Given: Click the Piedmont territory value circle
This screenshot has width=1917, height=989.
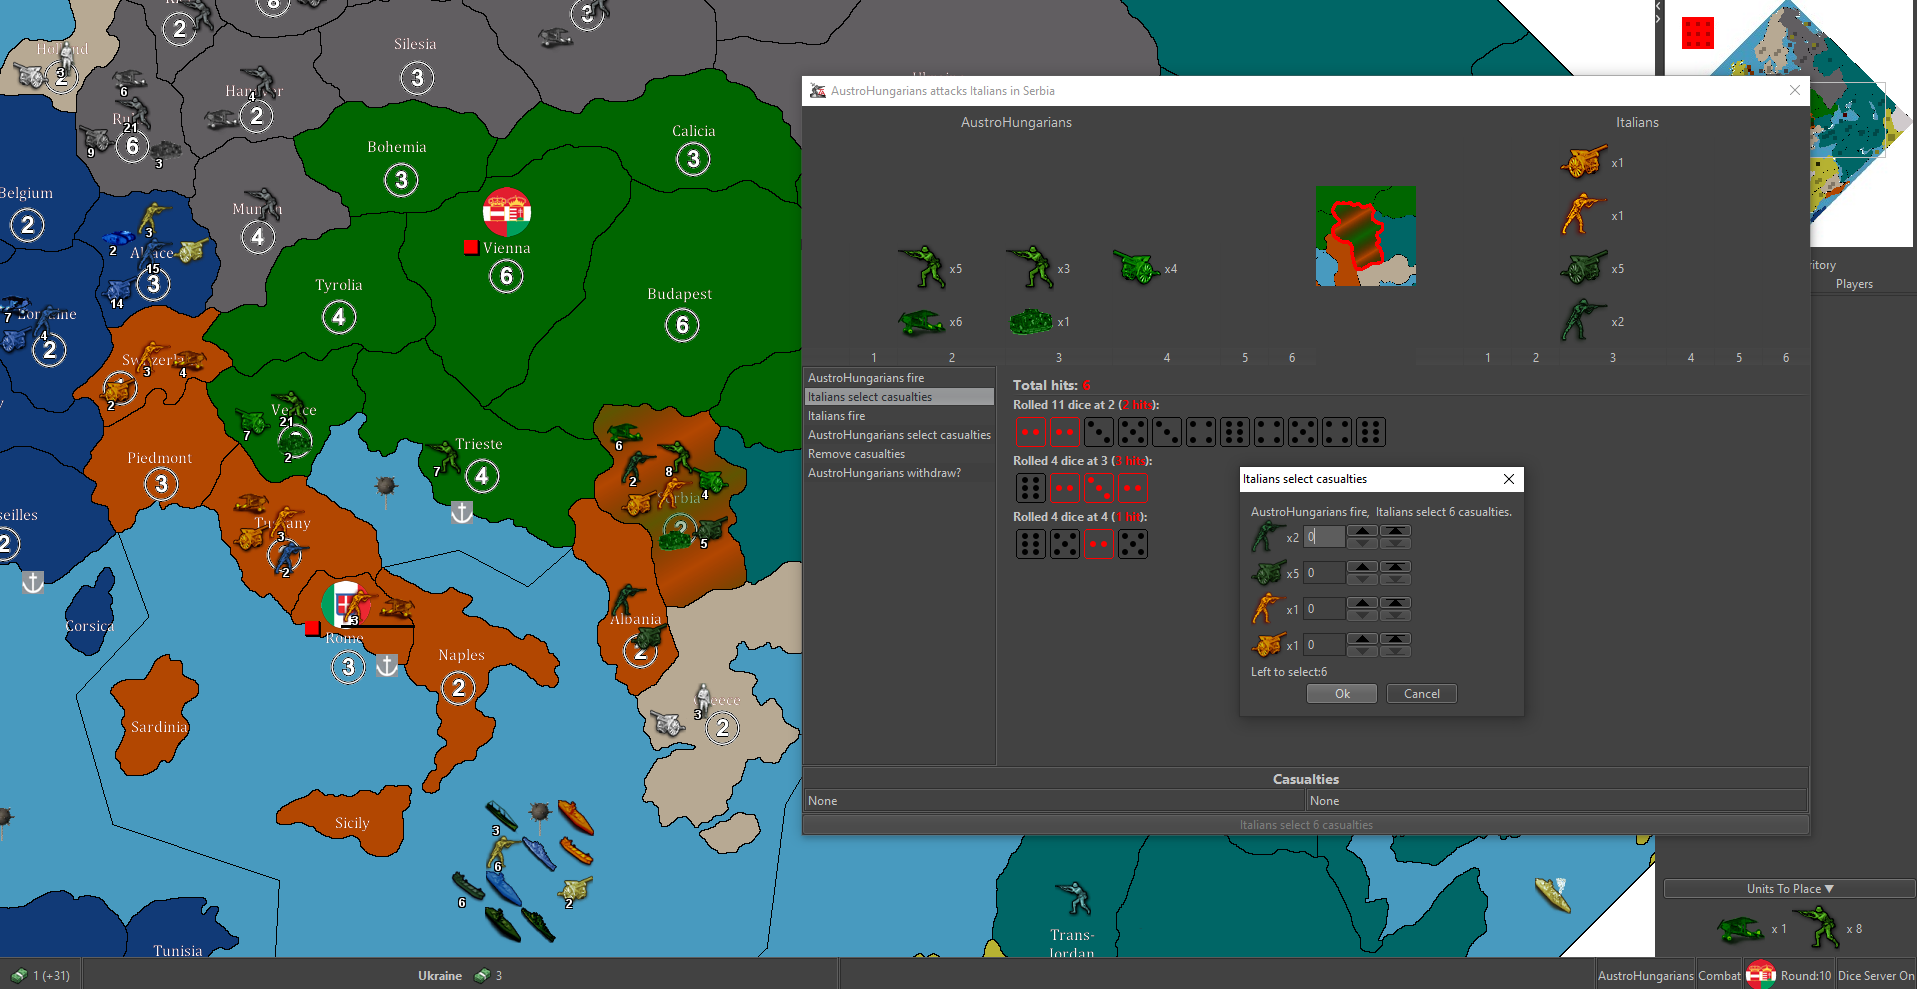Looking at the screenshot, I should point(161,485).
